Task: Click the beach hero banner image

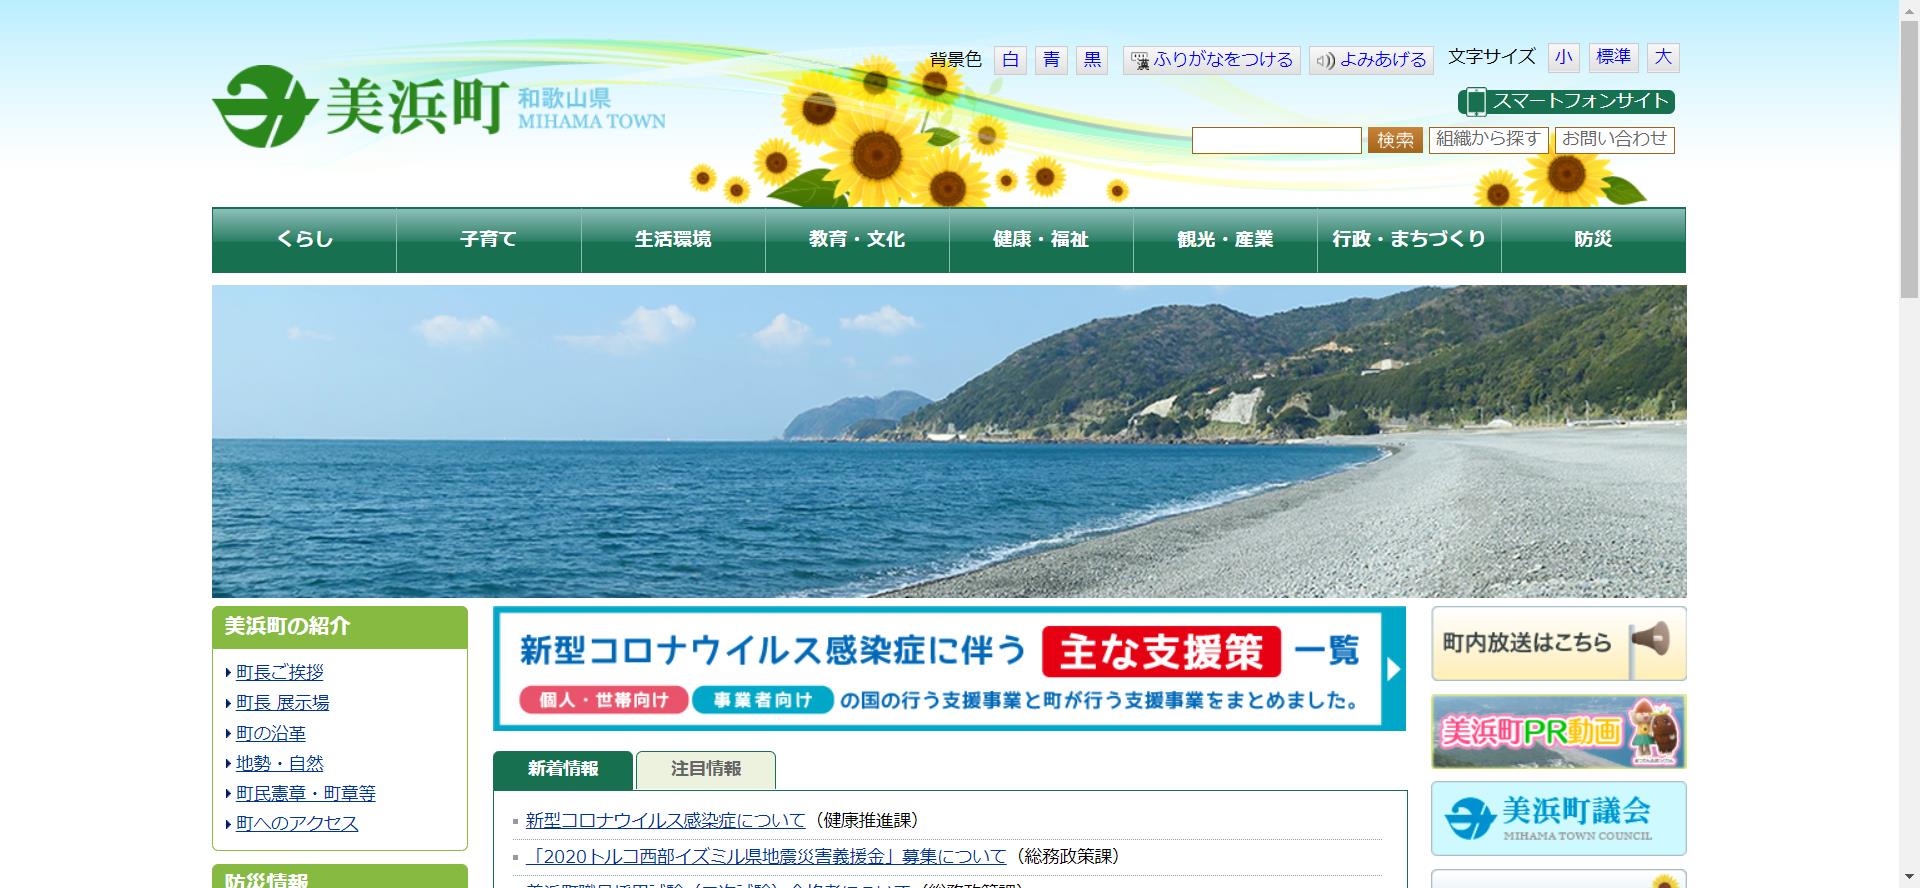Action: click(949, 441)
